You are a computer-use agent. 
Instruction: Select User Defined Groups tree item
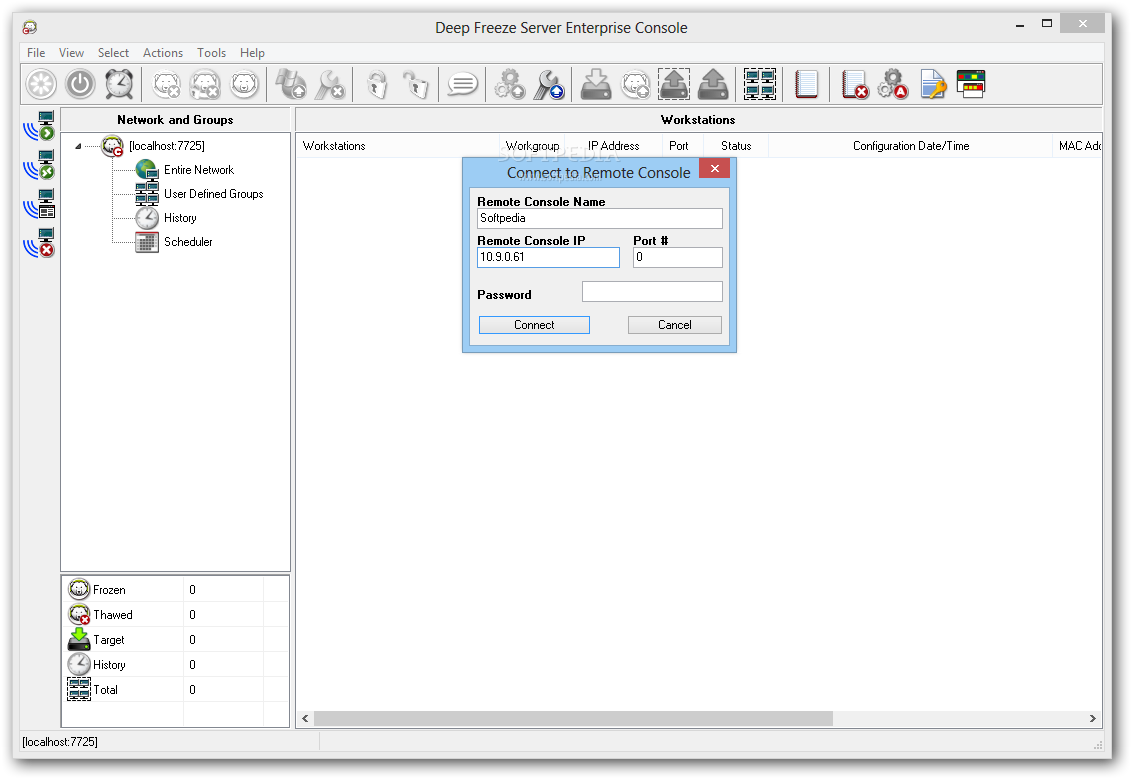coord(214,193)
